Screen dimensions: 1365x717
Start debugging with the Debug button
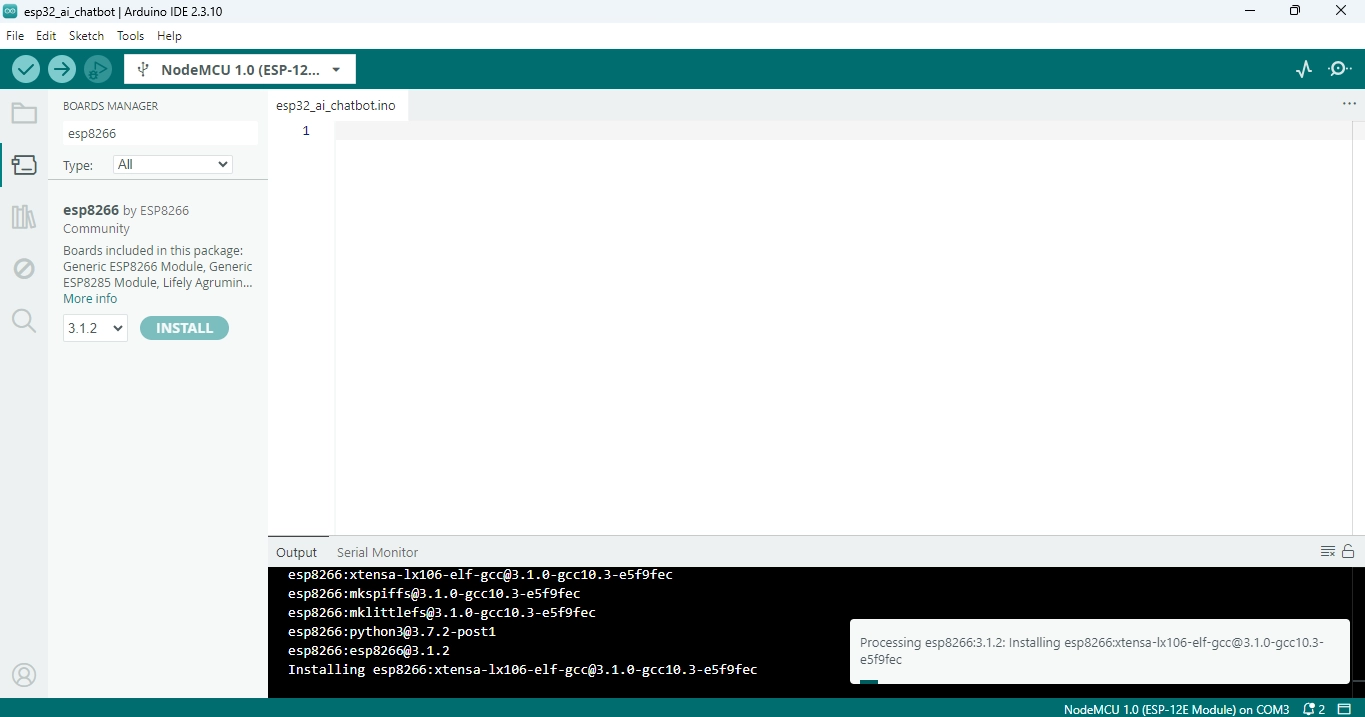tap(98, 69)
